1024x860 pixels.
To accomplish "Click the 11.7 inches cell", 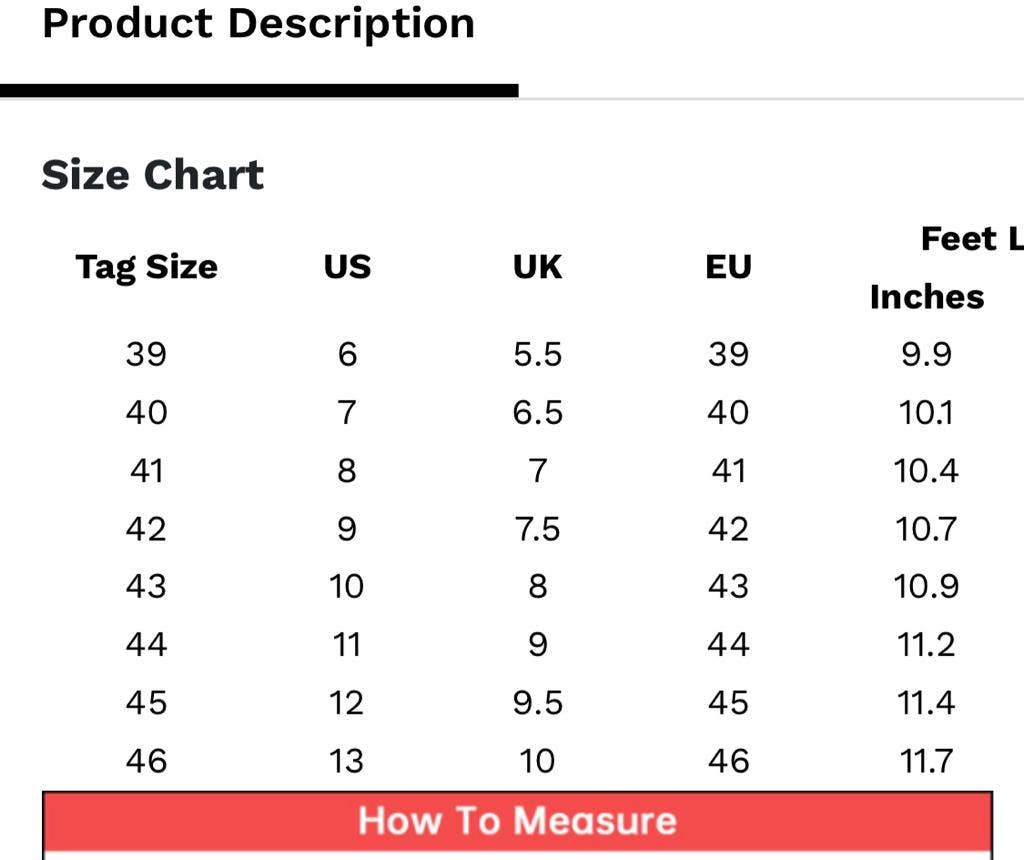I will pos(927,761).
